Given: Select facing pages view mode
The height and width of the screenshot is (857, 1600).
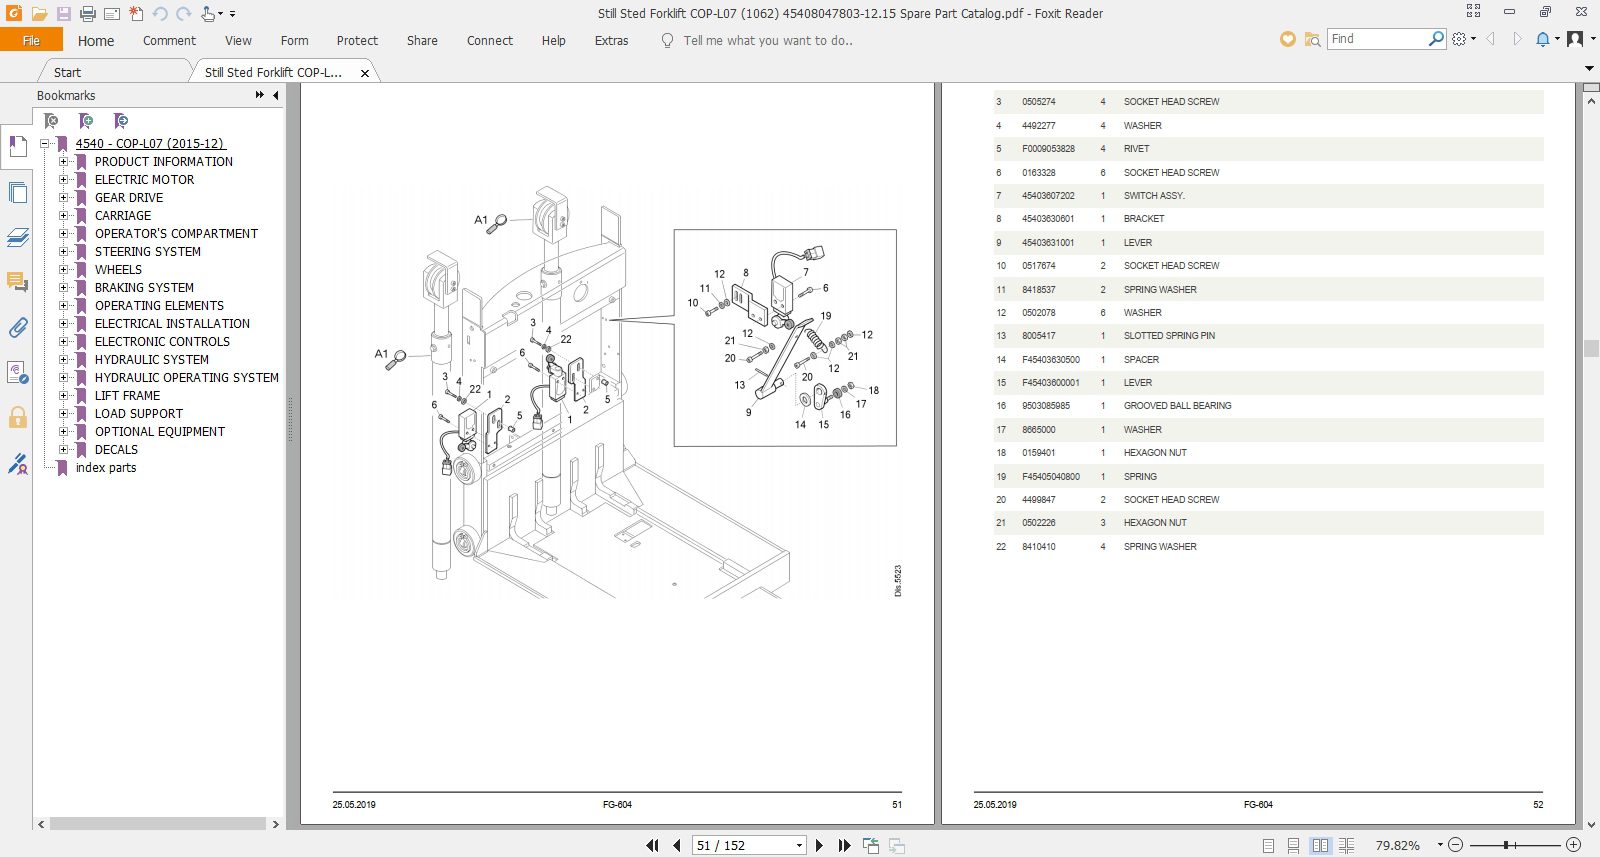Looking at the screenshot, I should point(1320,845).
